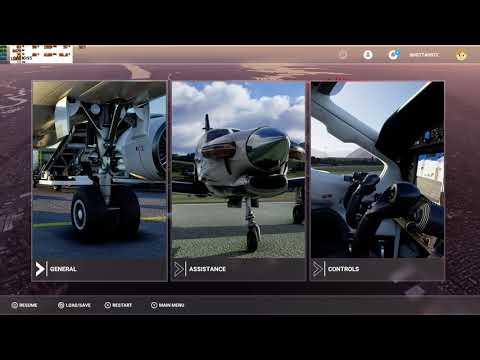Click the player avatar picture

point(462,54)
